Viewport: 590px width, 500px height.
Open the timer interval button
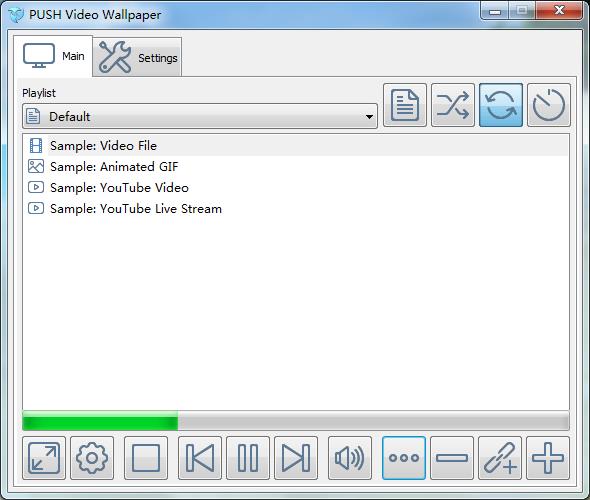tap(549, 105)
